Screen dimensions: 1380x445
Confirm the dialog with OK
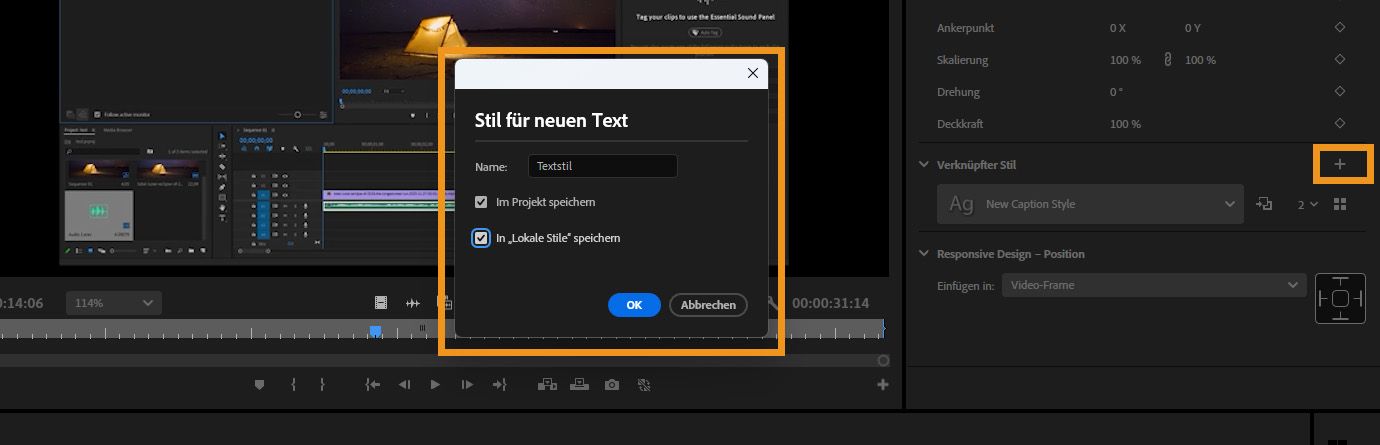[634, 305]
